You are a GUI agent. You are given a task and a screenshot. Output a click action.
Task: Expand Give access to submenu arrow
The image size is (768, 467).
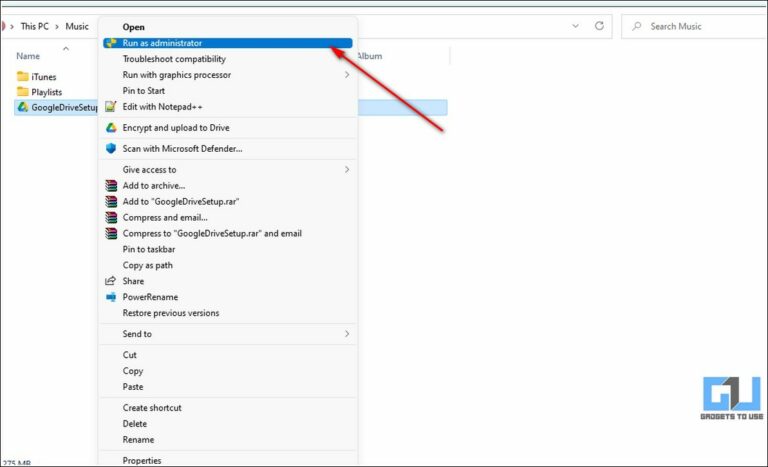pyautogui.click(x=347, y=170)
